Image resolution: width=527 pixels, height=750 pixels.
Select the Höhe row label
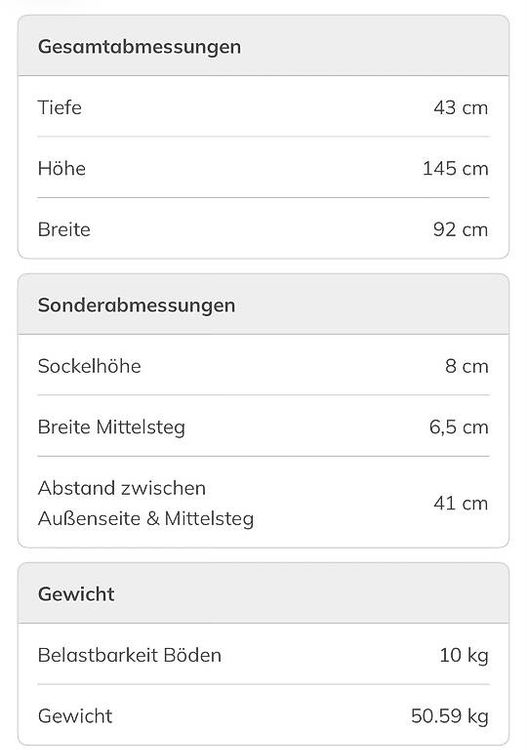(62, 168)
